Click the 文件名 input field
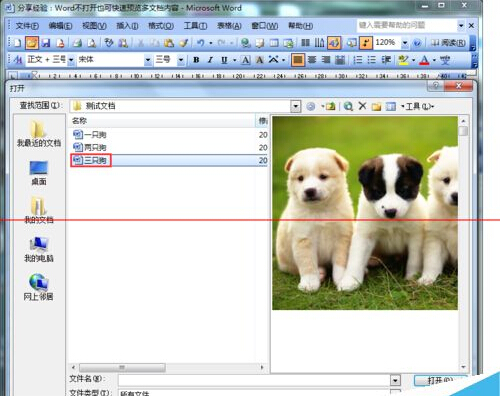 coord(254,380)
